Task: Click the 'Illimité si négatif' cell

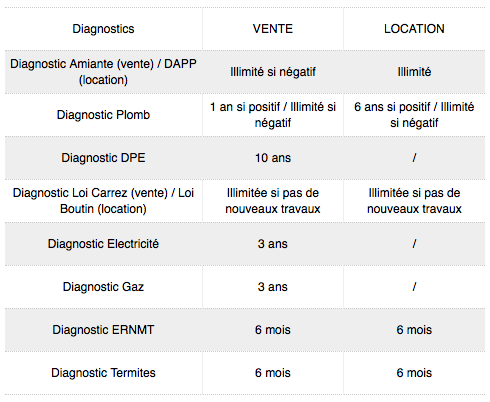Action: point(273,72)
